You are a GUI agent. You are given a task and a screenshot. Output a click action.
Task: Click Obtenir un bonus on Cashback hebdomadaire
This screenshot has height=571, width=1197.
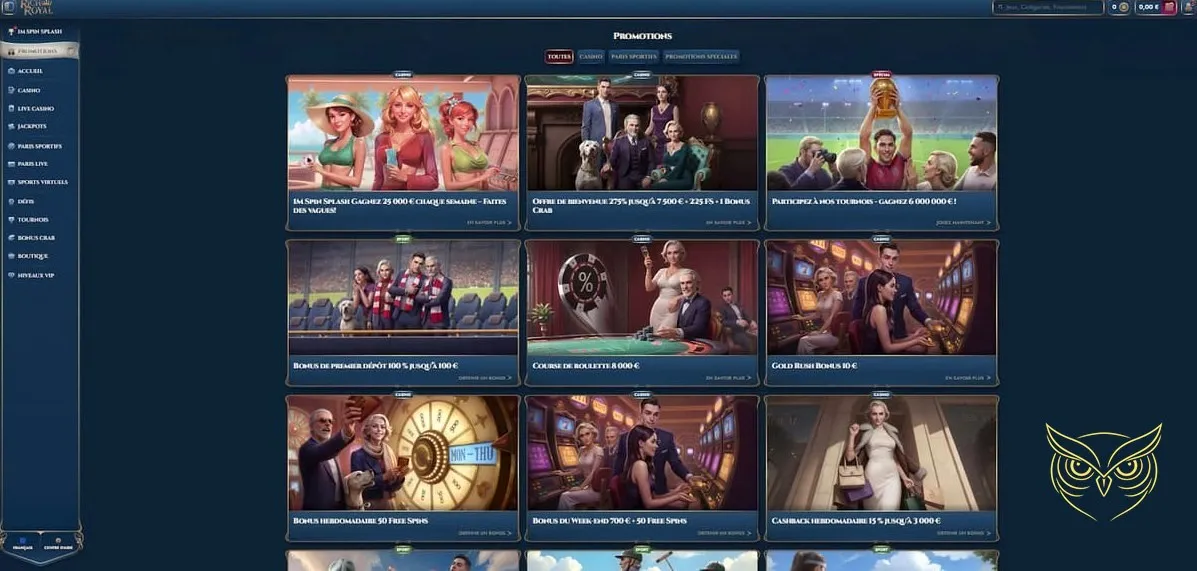pos(966,533)
